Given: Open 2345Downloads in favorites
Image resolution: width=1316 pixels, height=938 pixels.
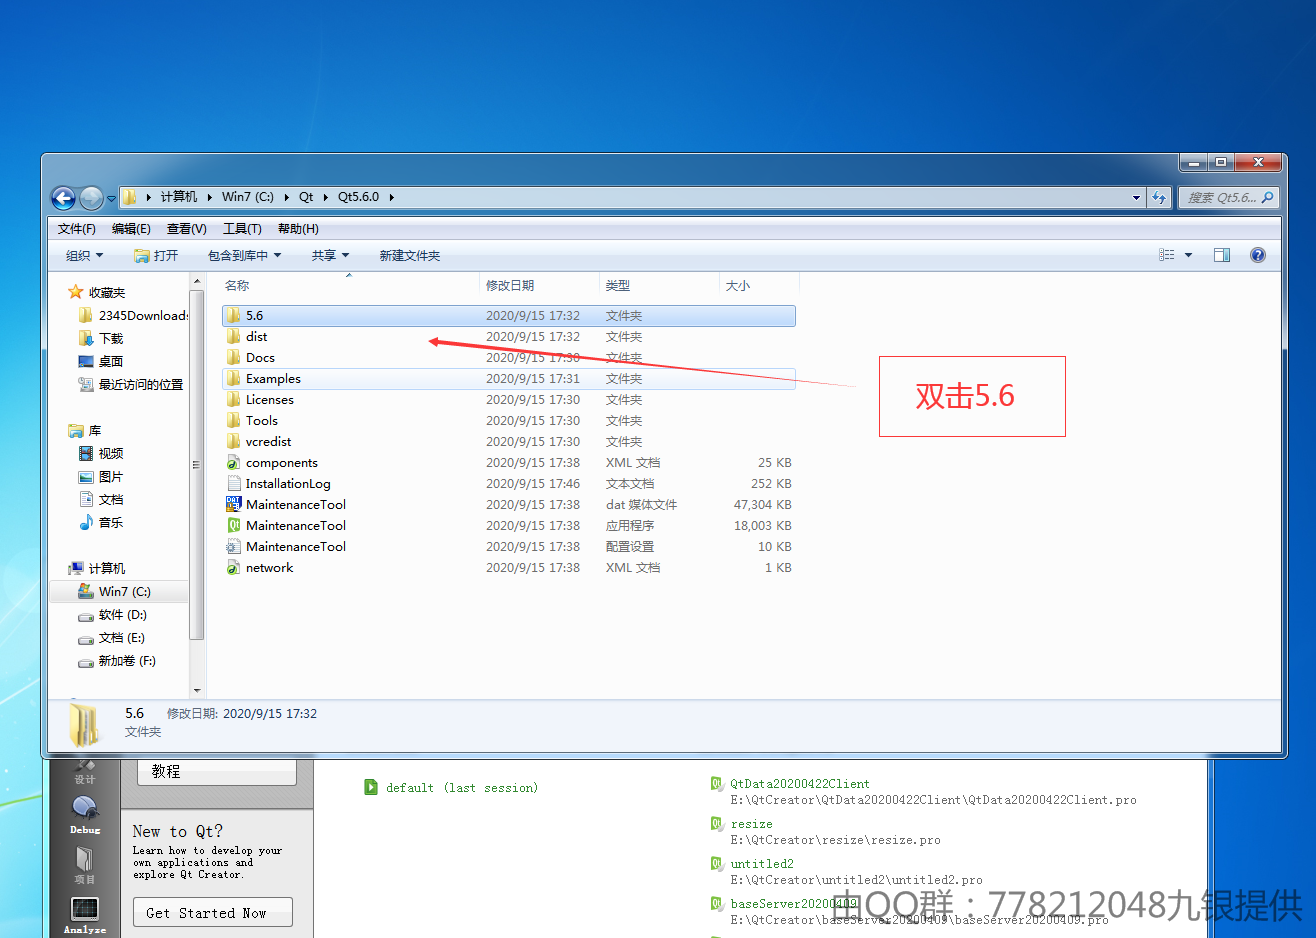Looking at the screenshot, I should pos(133,316).
